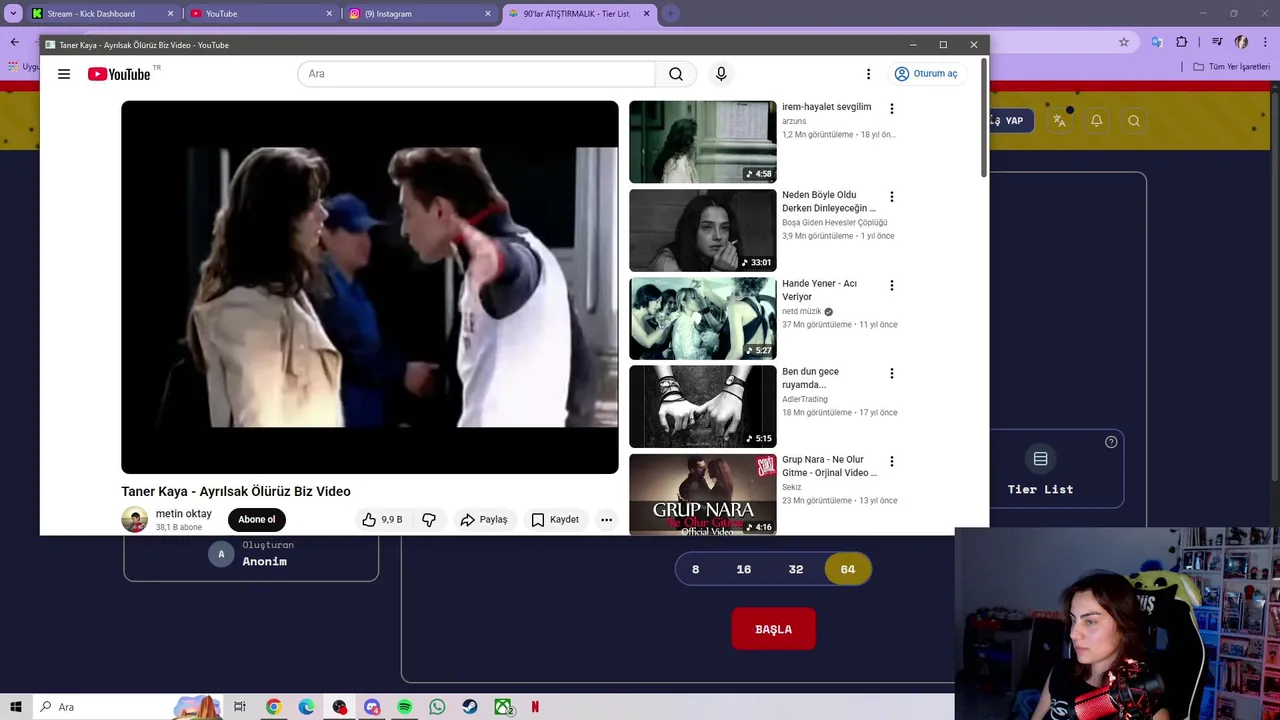Open Task View in the taskbar

pyautogui.click(x=240, y=707)
